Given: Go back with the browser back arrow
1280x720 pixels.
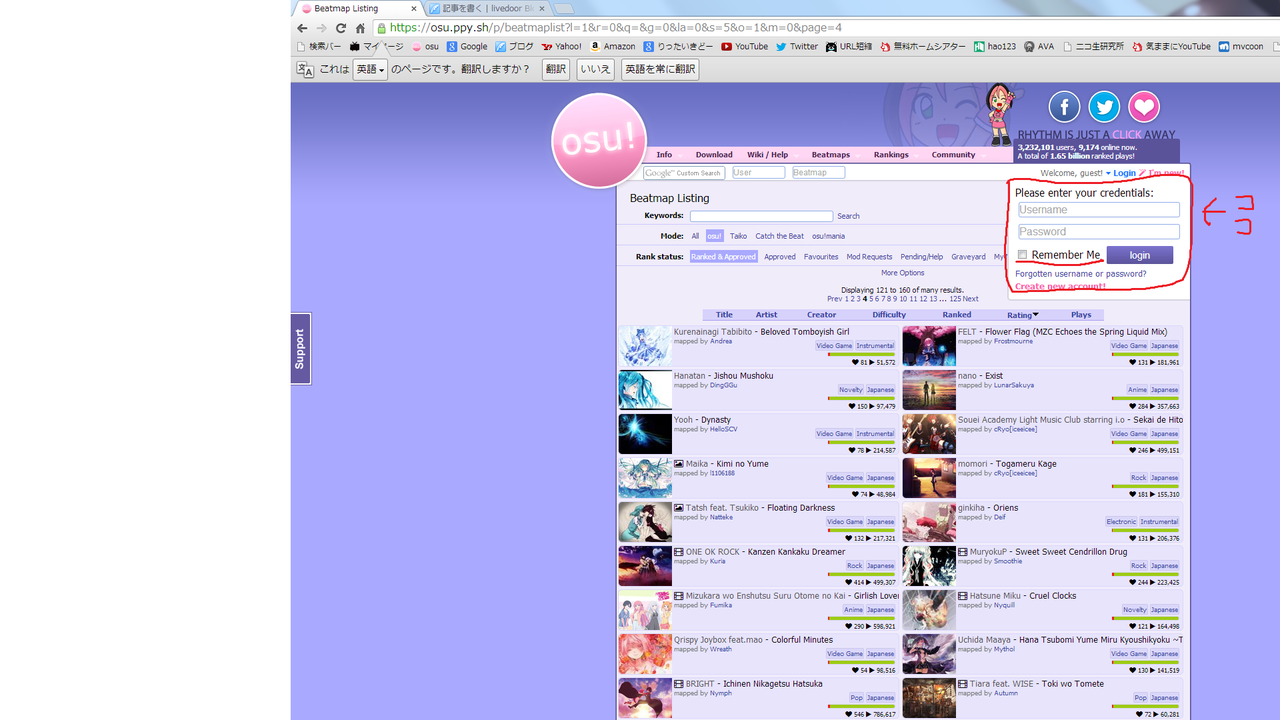Looking at the screenshot, I should [302, 28].
